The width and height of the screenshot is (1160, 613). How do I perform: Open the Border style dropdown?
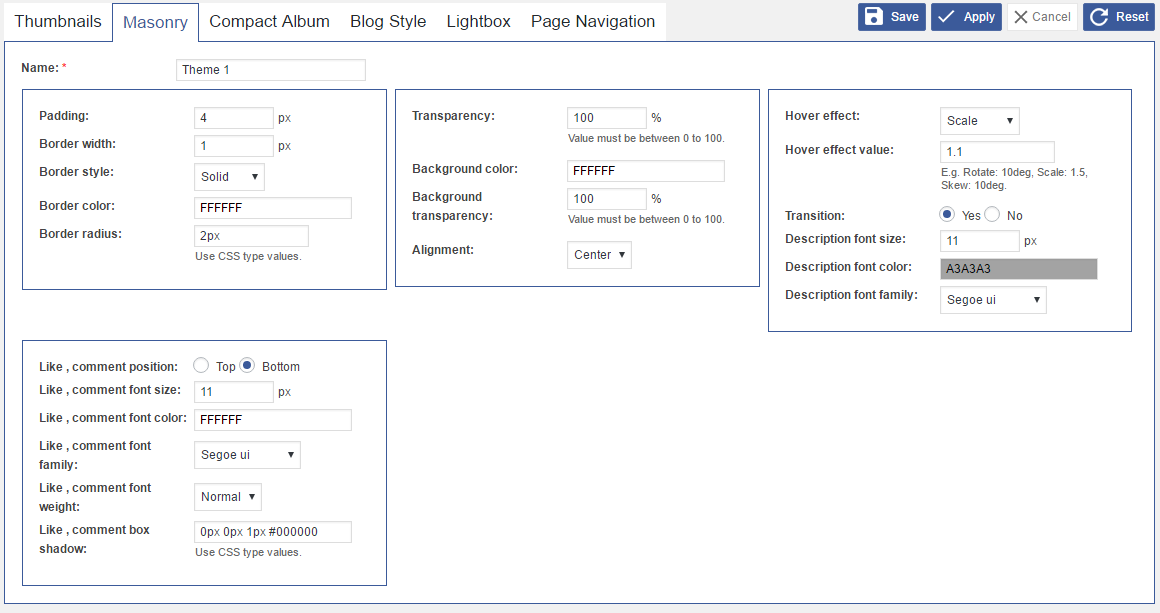(229, 177)
